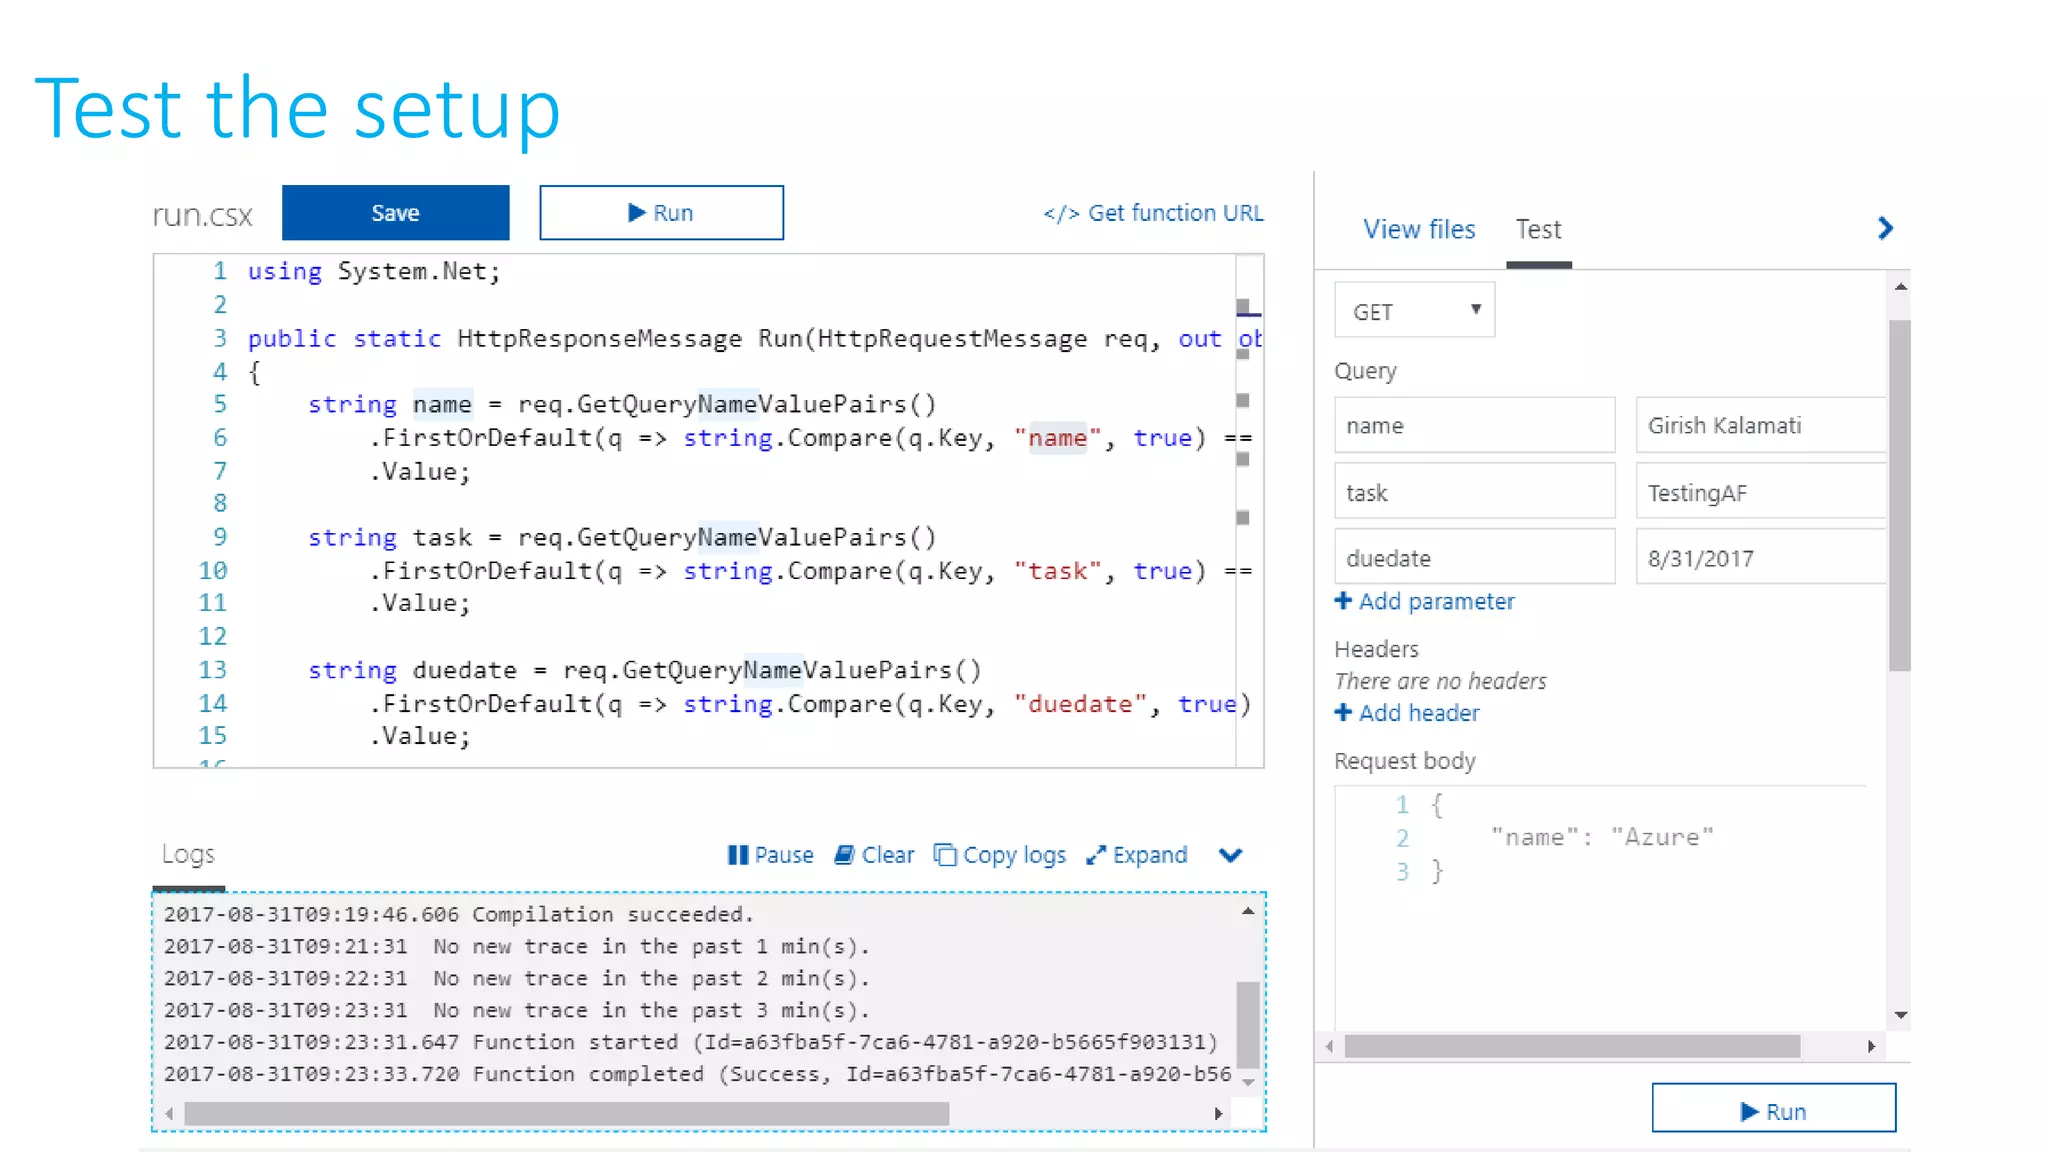The image size is (2048, 1152).
Task: Copy logs to clipboard
Action: tap(1000, 855)
